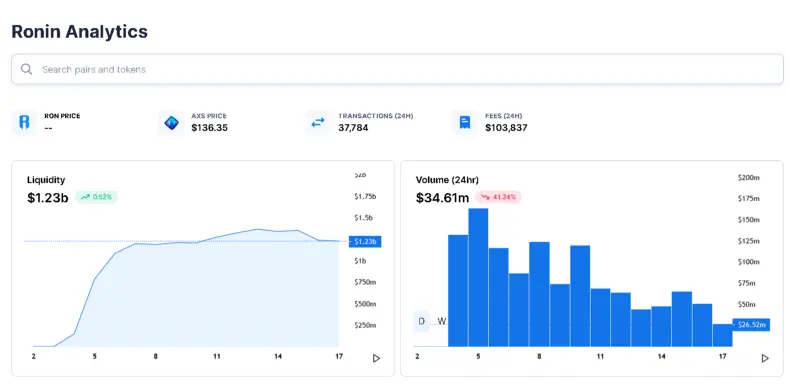The width and height of the screenshot is (788, 390).
Task: Click the transactions swap-arrows icon
Action: pos(318,123)
